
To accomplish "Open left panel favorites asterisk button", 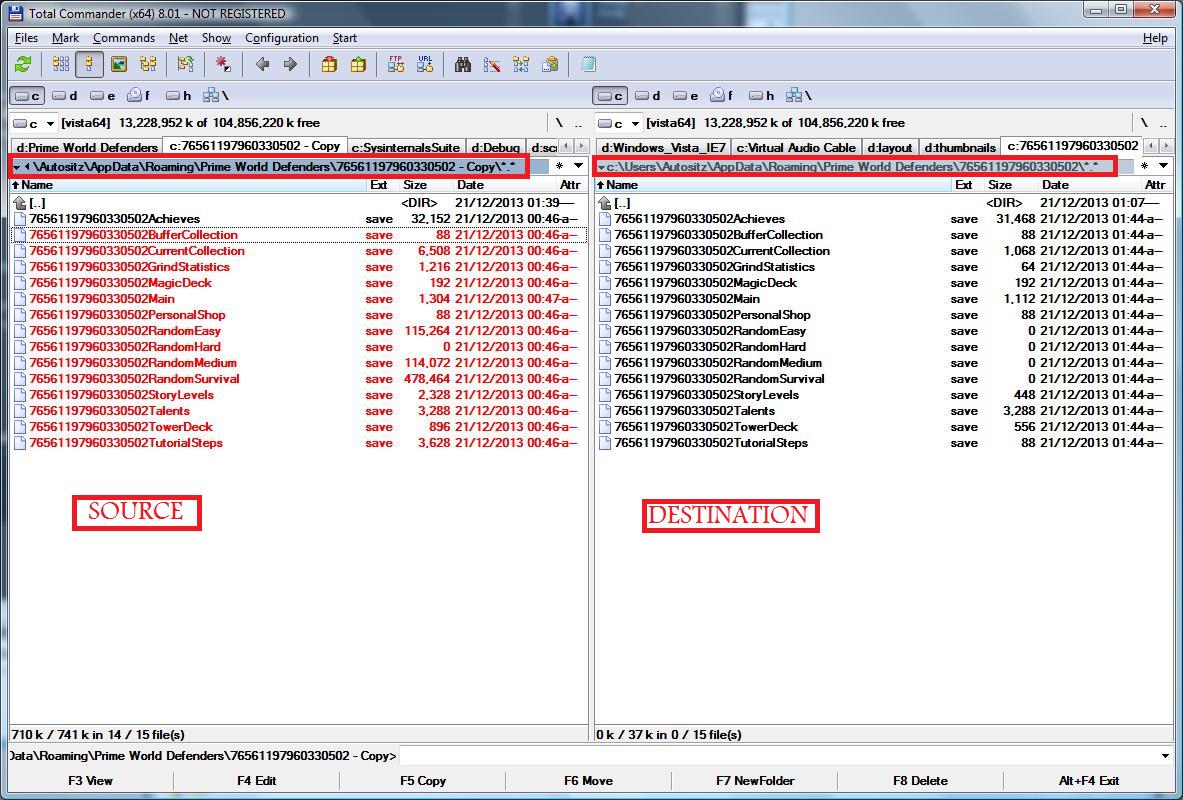I will (559, 166).
